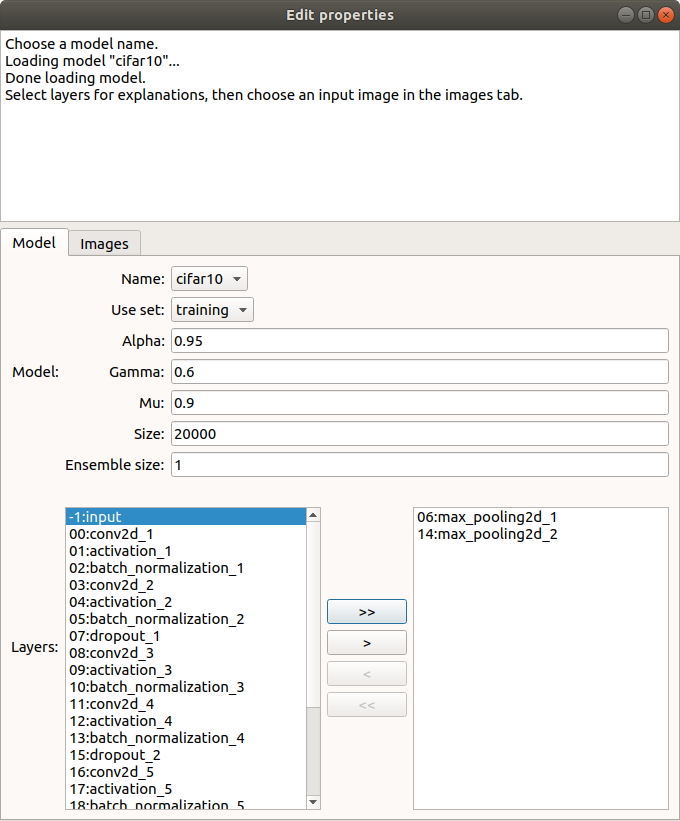Click into the Alpha input field
Viewport: 680px width, 821px height.
pyautogui.click(x=420, y=341)
